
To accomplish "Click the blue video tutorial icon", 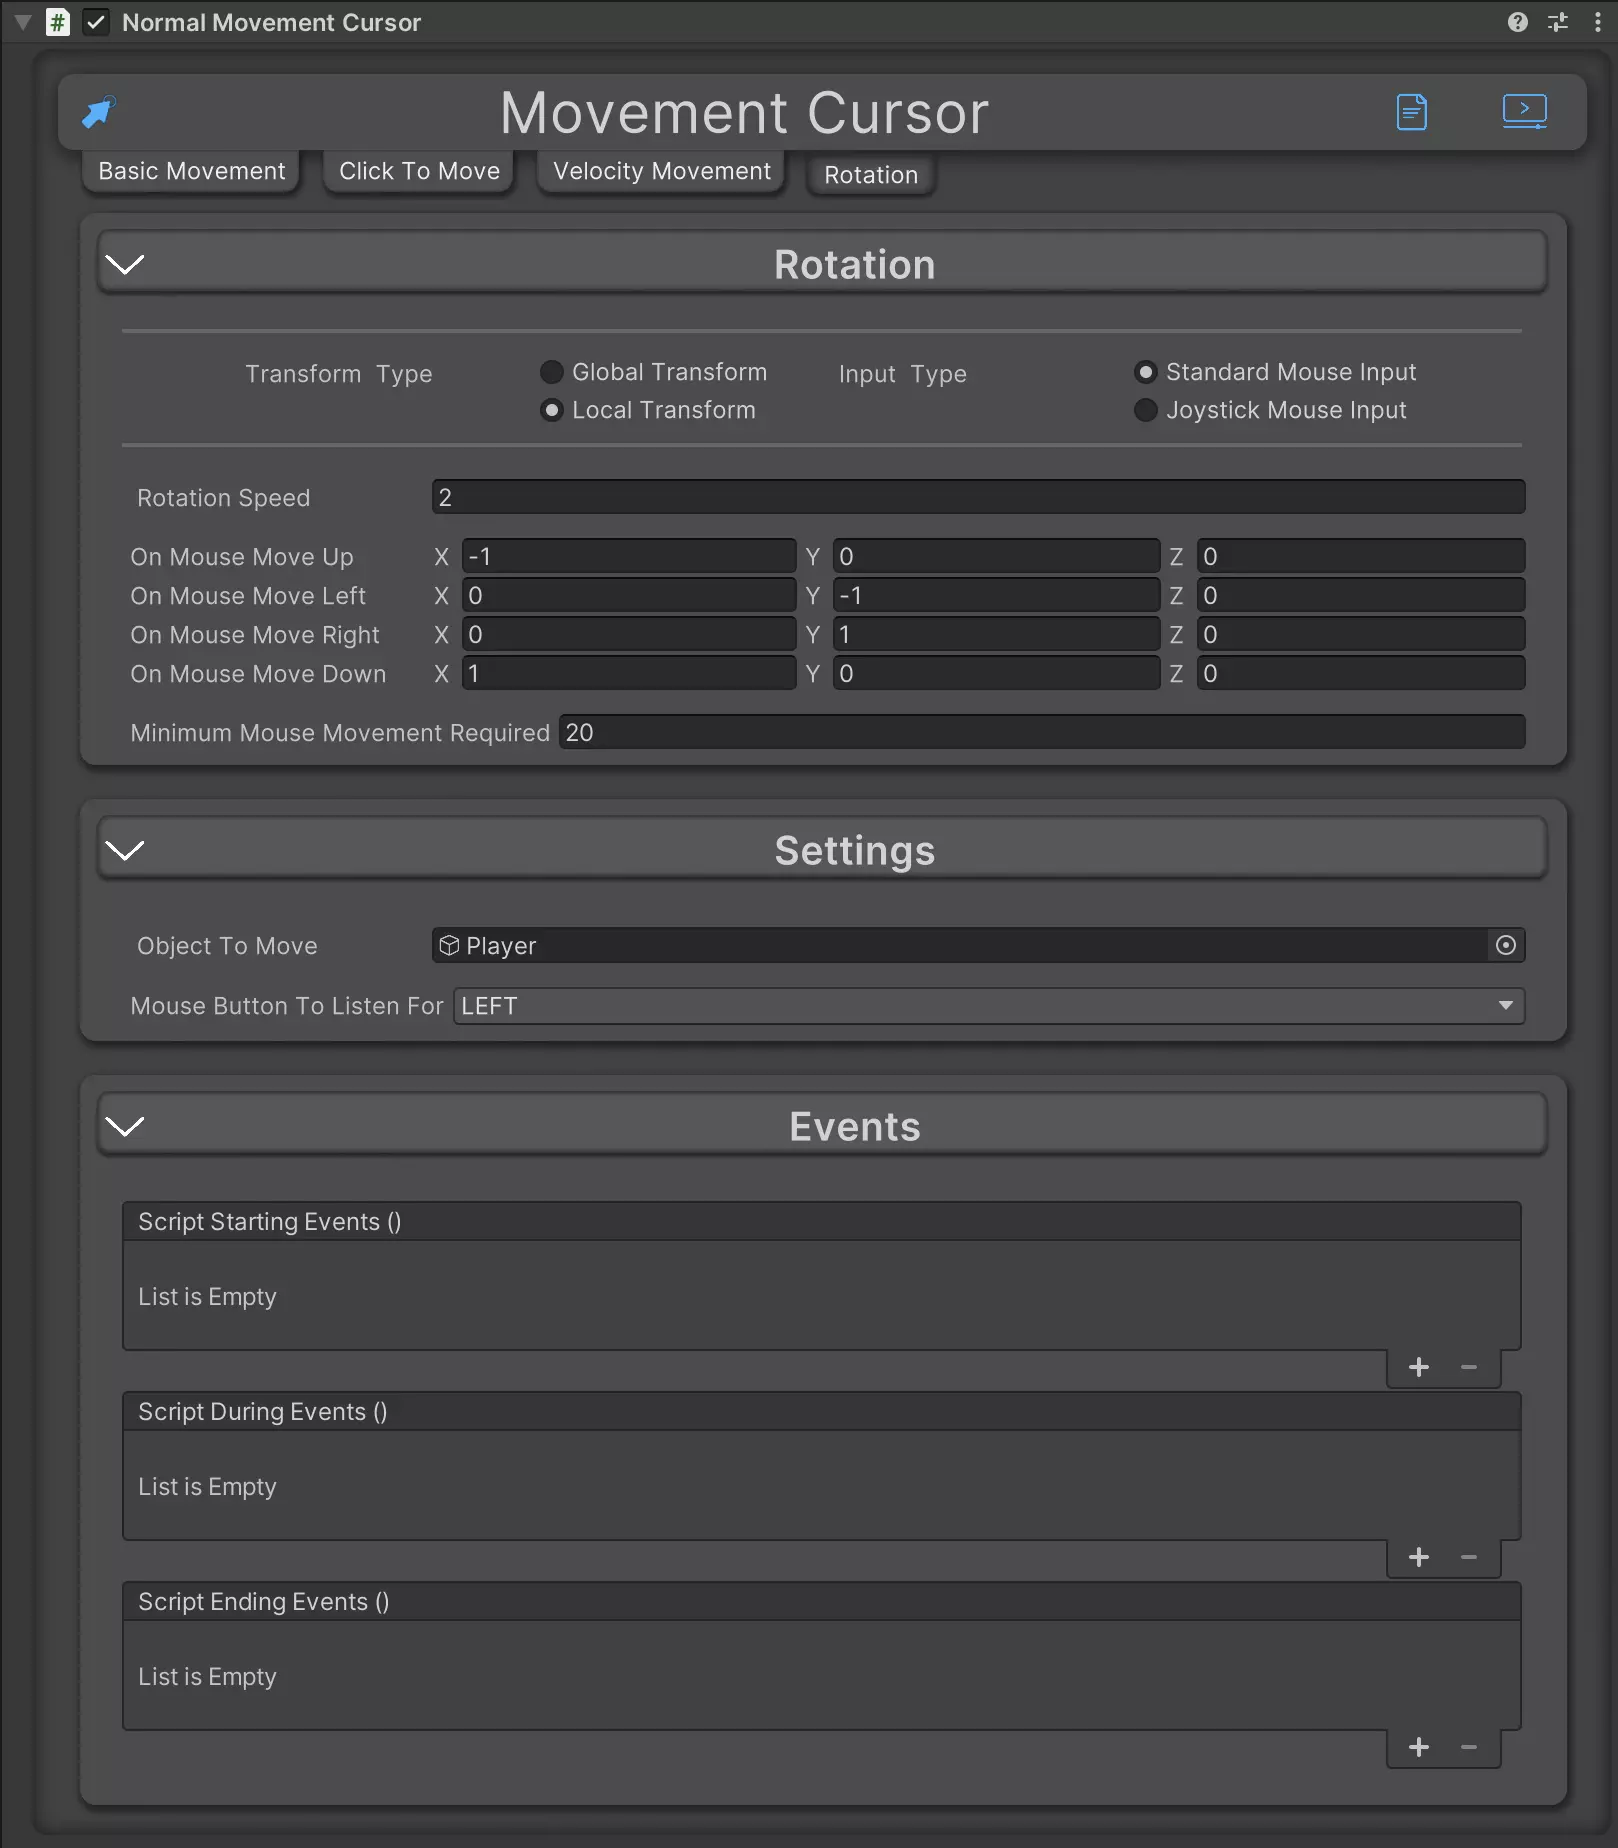I will point(1524,111).
